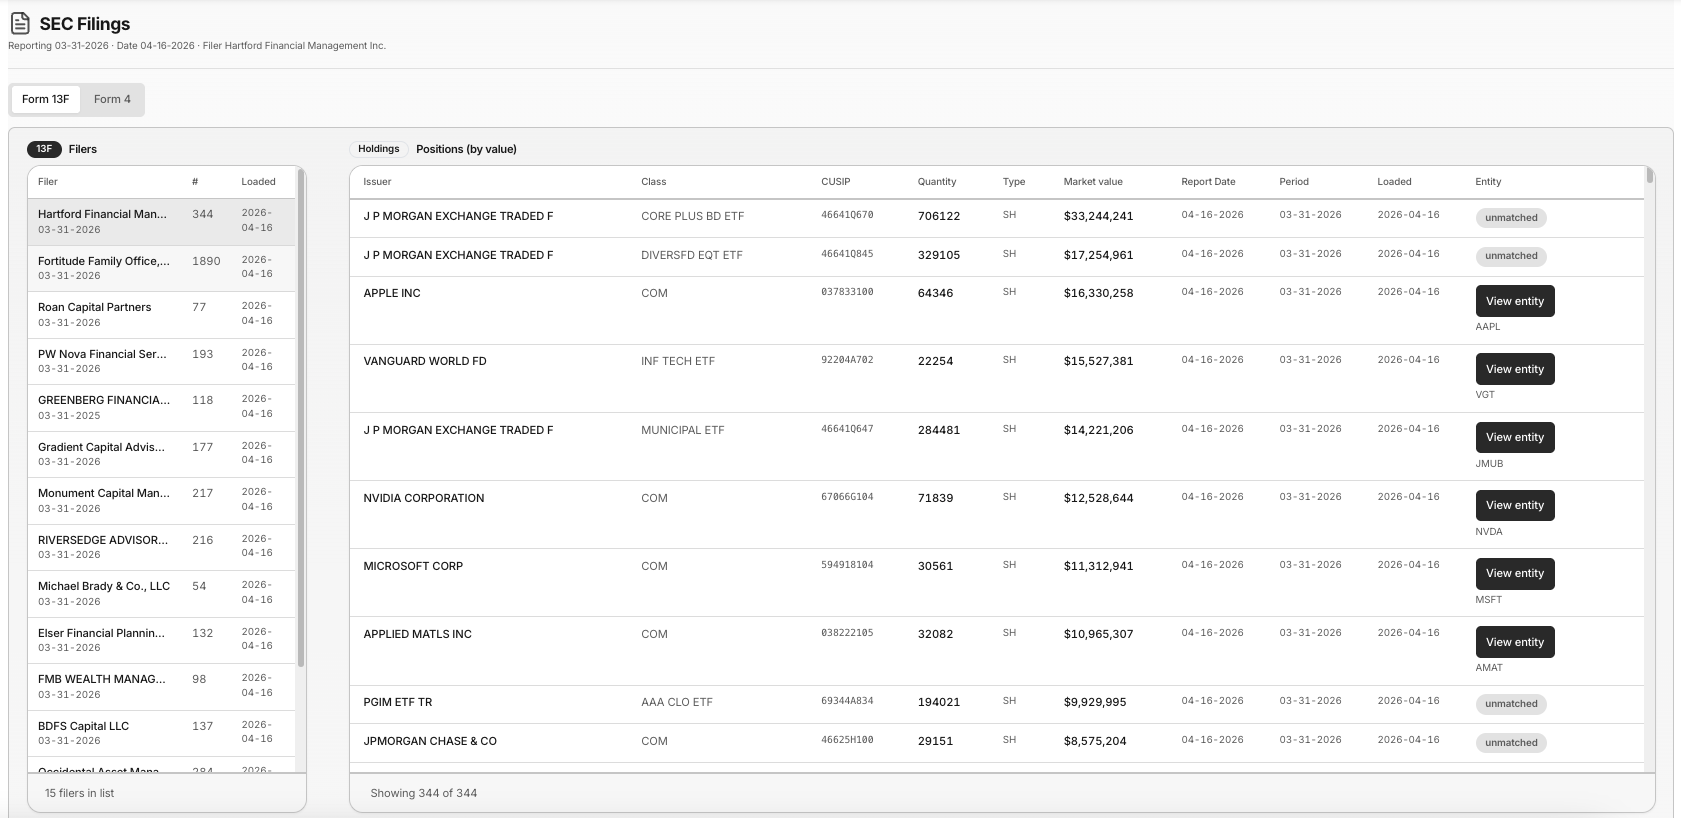Screen dimensions: 1681x818
Task: Click the Holdings pill label
Action: coord(379,149)
